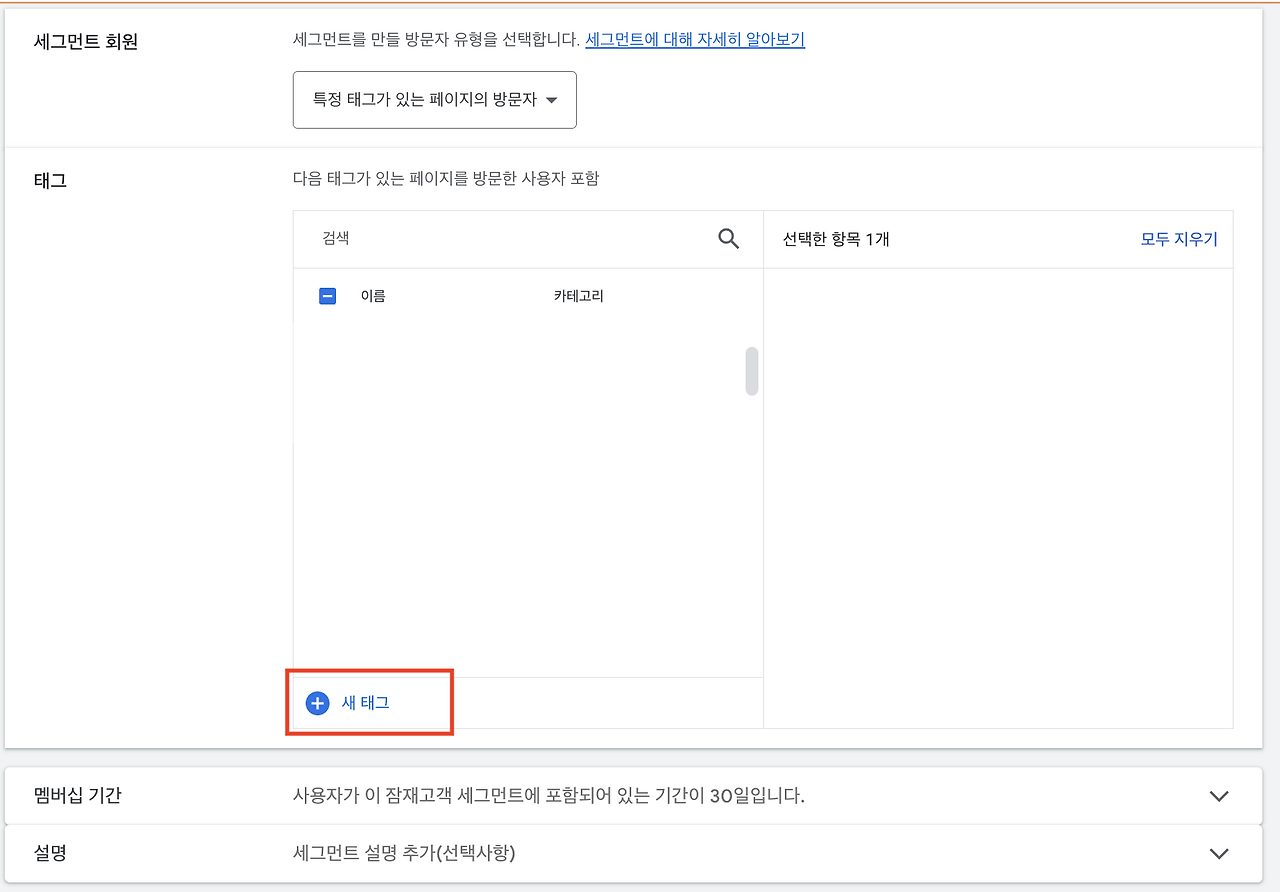Open the 세그먼트에 대해 자세히 알아보기 help link
The height and width of the screenshot is (892, 1280).
[x=694, y=39]
